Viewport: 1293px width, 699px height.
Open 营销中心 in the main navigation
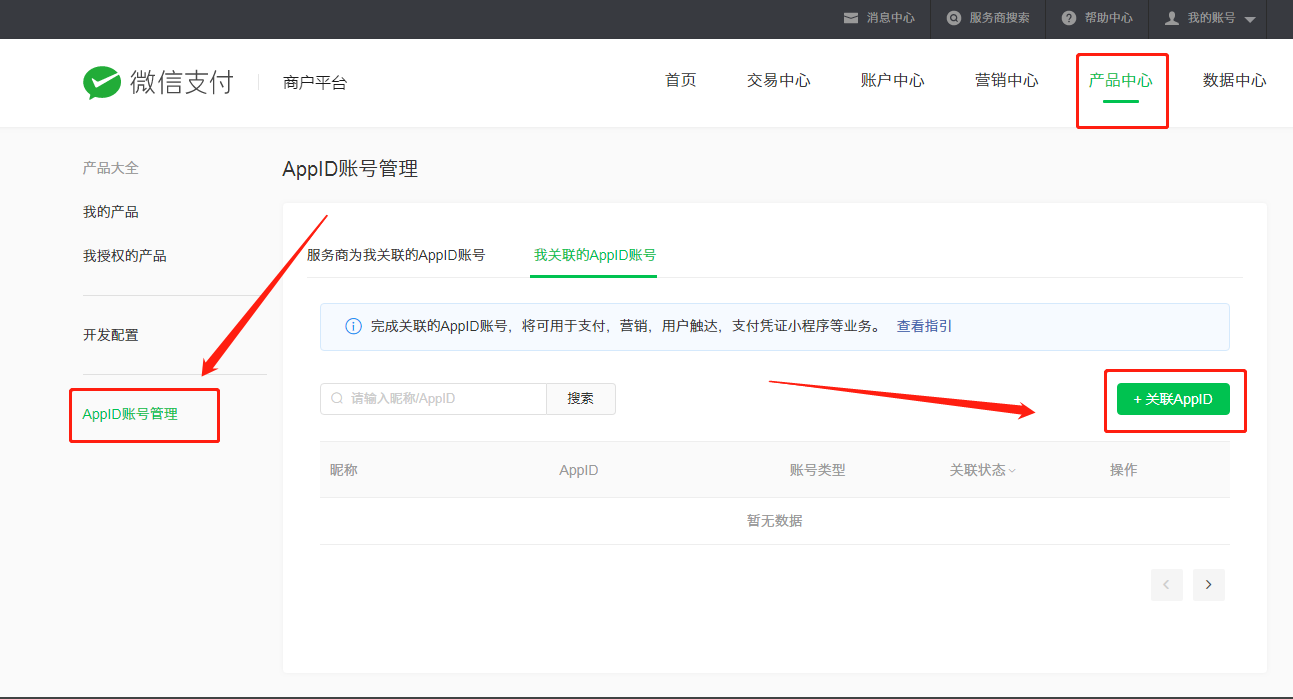click(1007, 80)
